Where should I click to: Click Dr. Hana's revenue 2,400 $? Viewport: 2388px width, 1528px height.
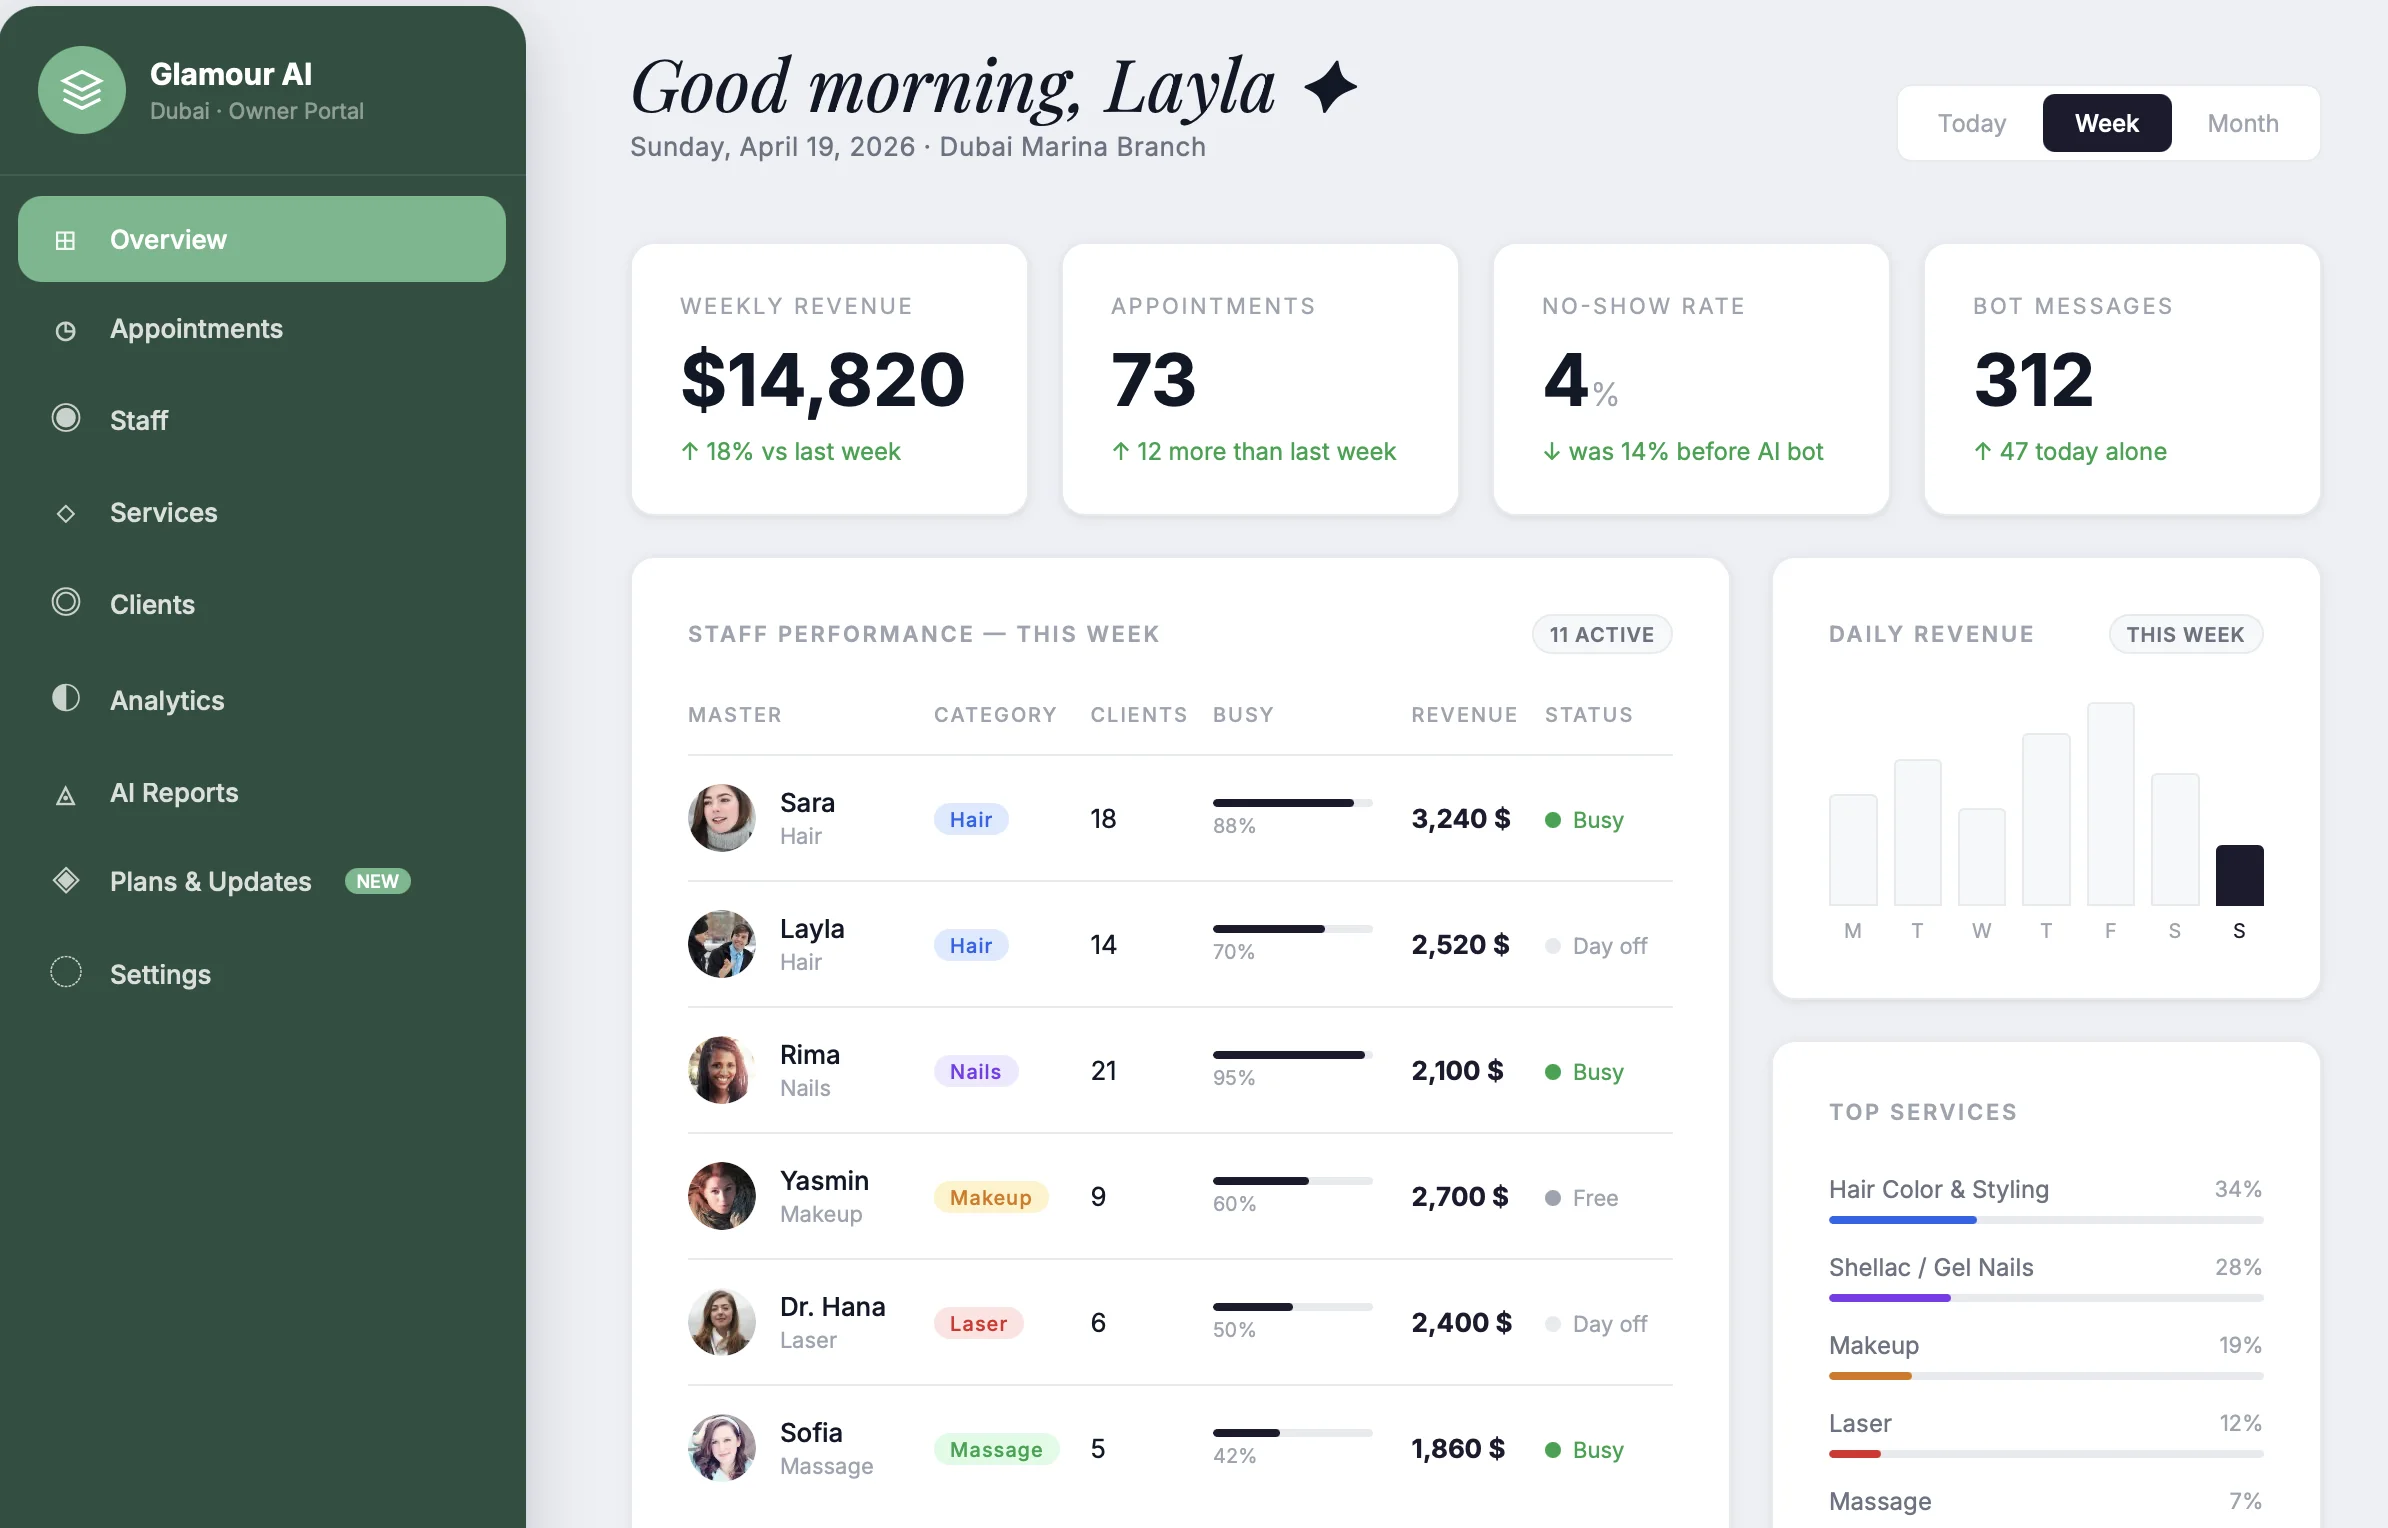[1461, 1323]
